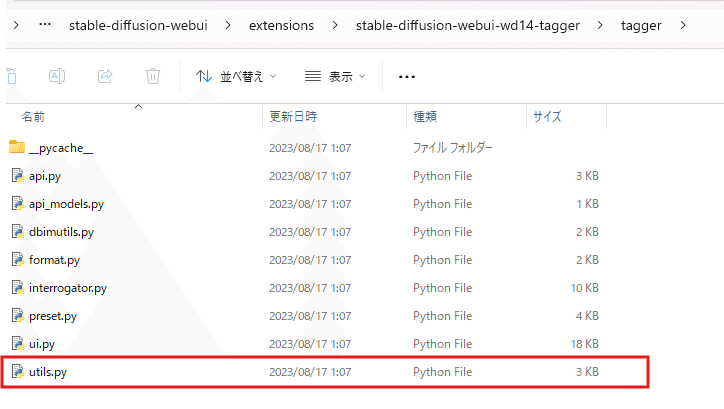Sort by 名前 column header
724x409 pixels.
click(x=33, y=117)
